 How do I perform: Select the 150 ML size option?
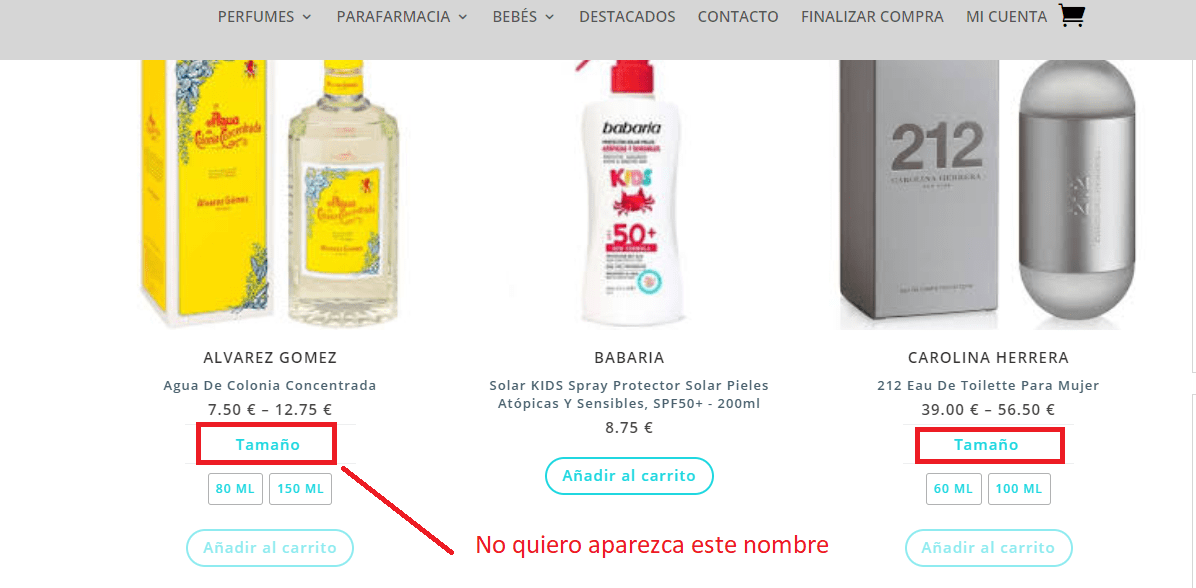[301, 489]
